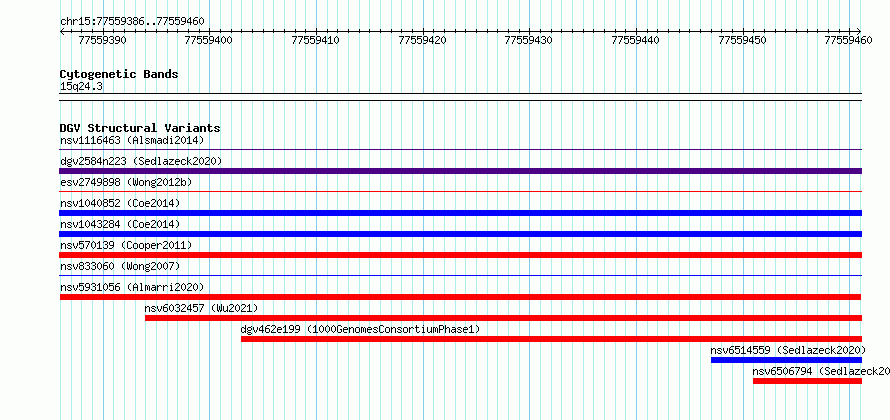The image size is (890, 420).
Task: Click the chr15:77559386..77559460 region label
Action: point(132,22)
